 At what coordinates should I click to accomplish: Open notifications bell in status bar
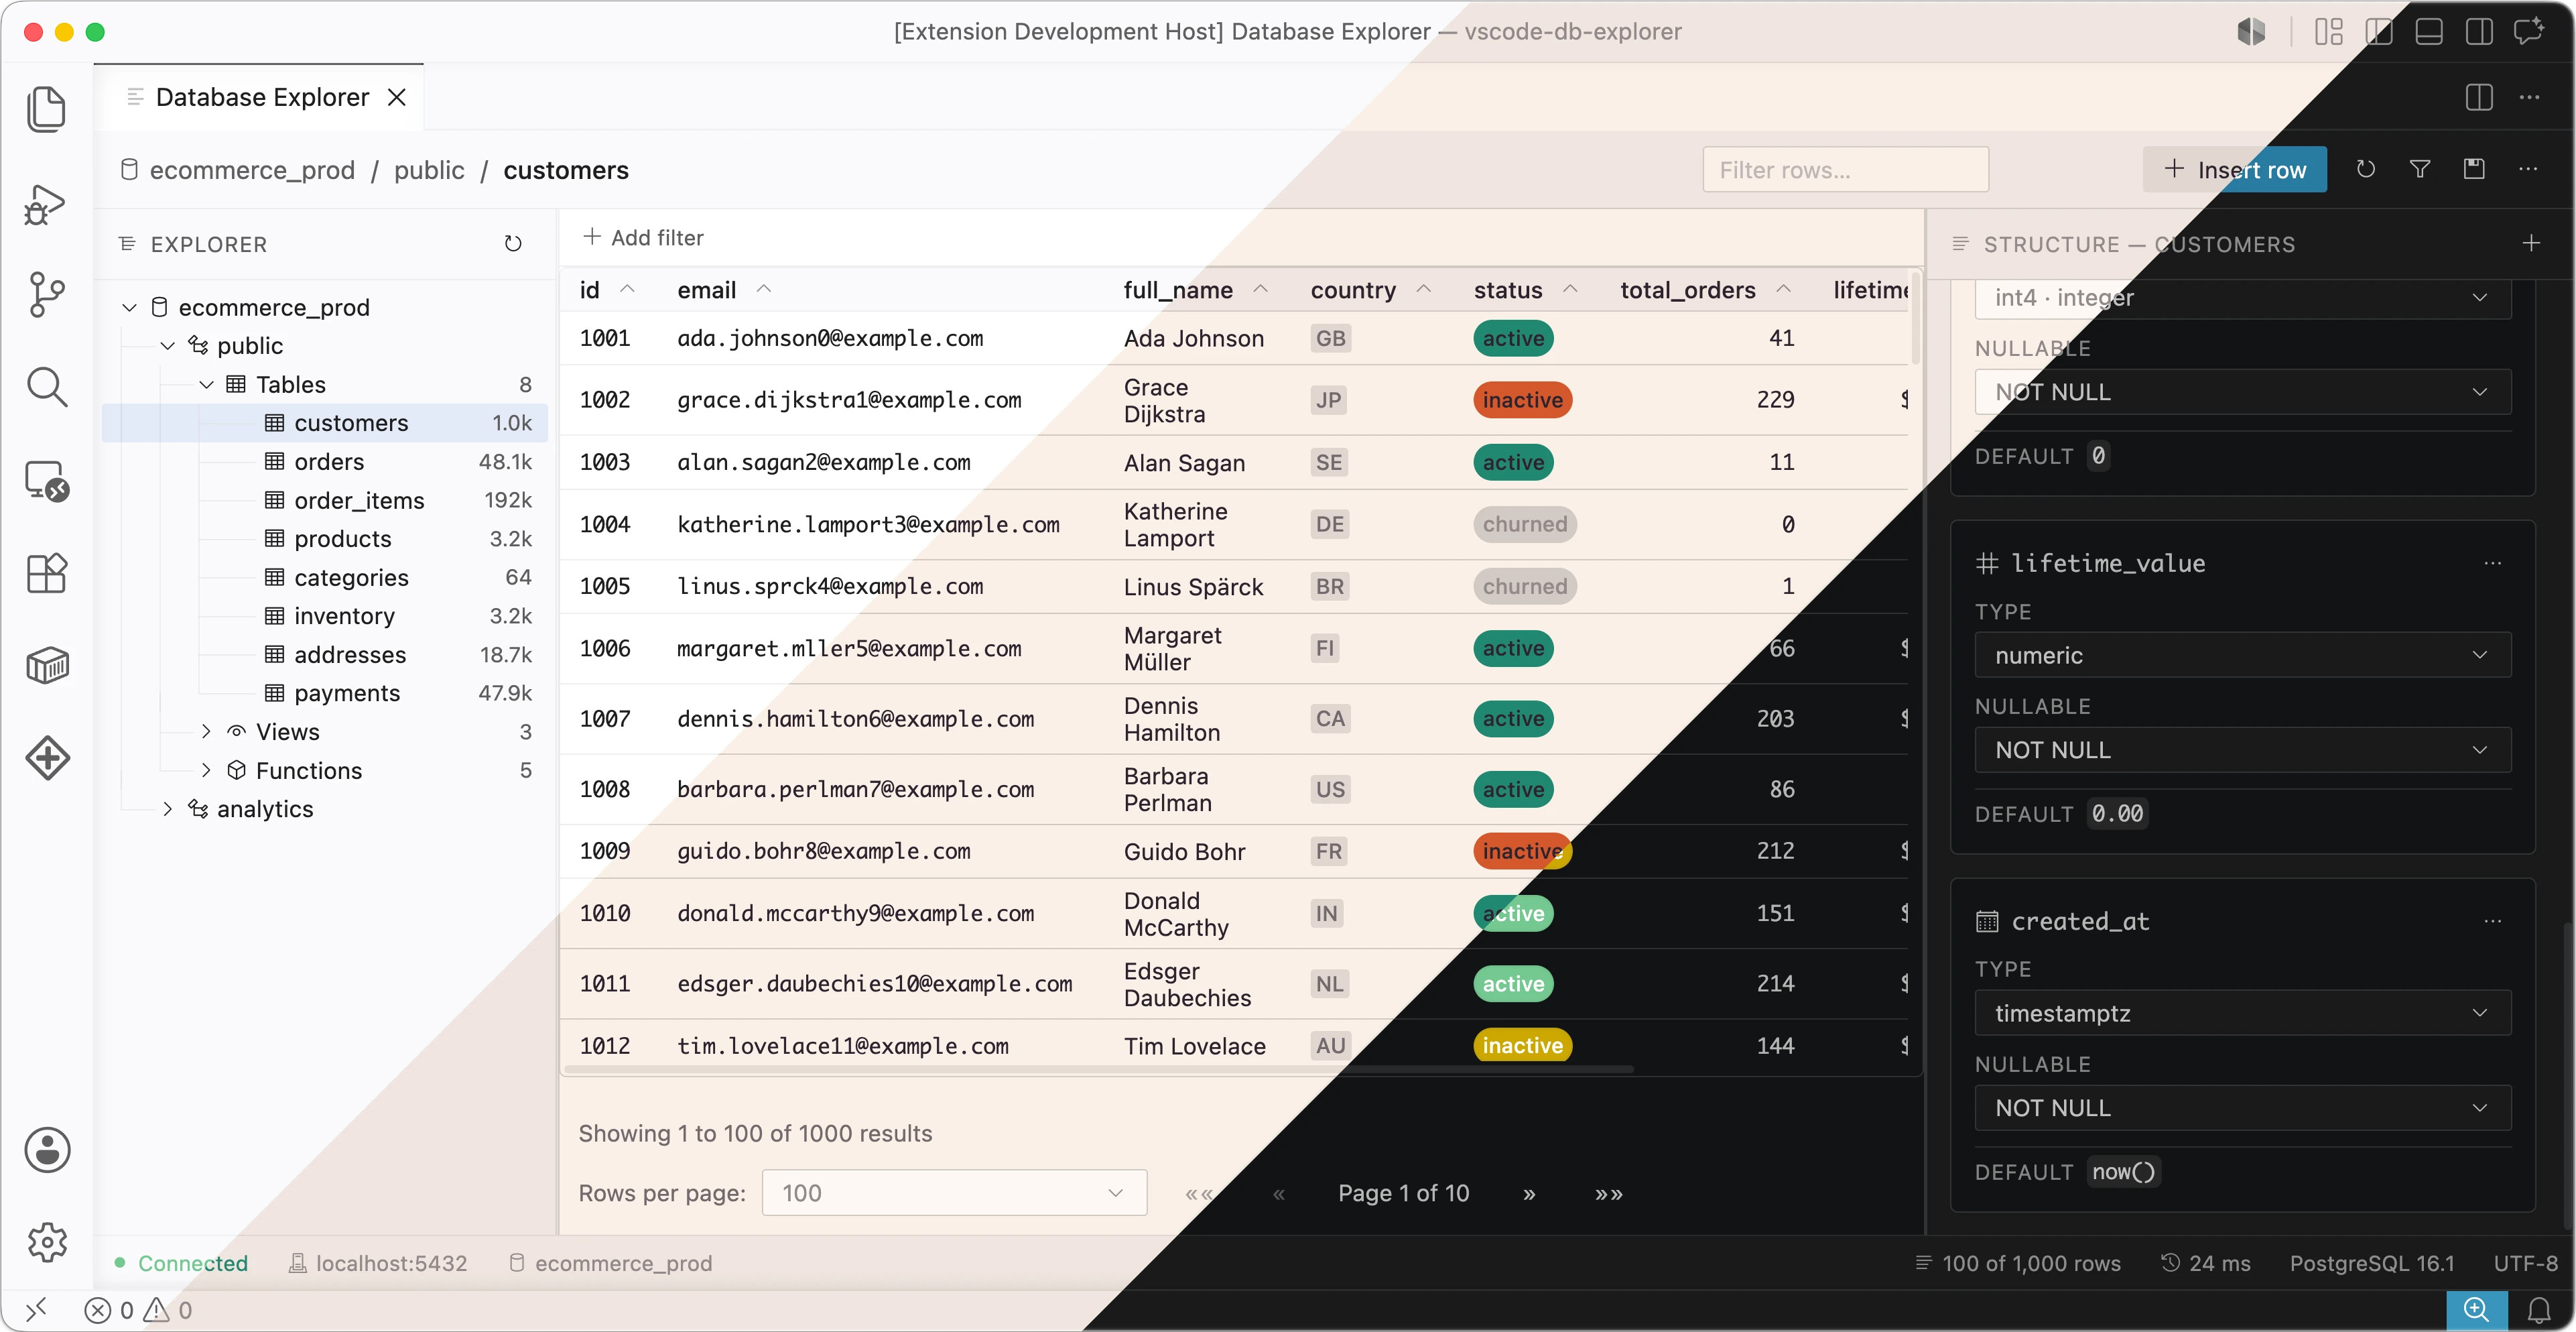pyautogui.click(x=2538, y=1310)
